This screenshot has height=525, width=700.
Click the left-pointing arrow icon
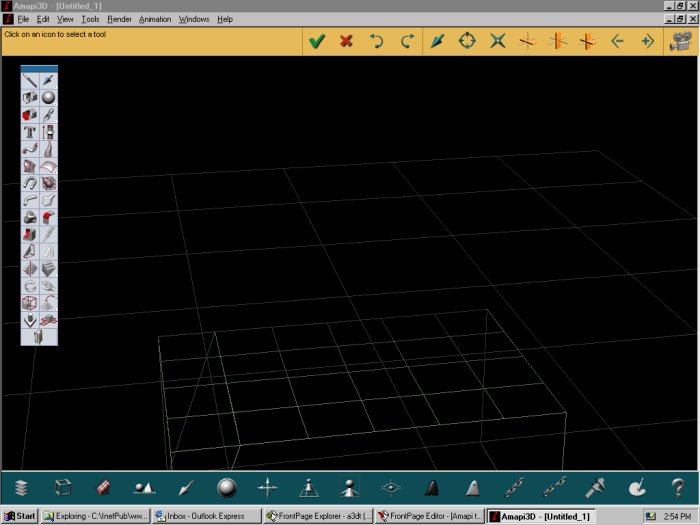(617, 42)
